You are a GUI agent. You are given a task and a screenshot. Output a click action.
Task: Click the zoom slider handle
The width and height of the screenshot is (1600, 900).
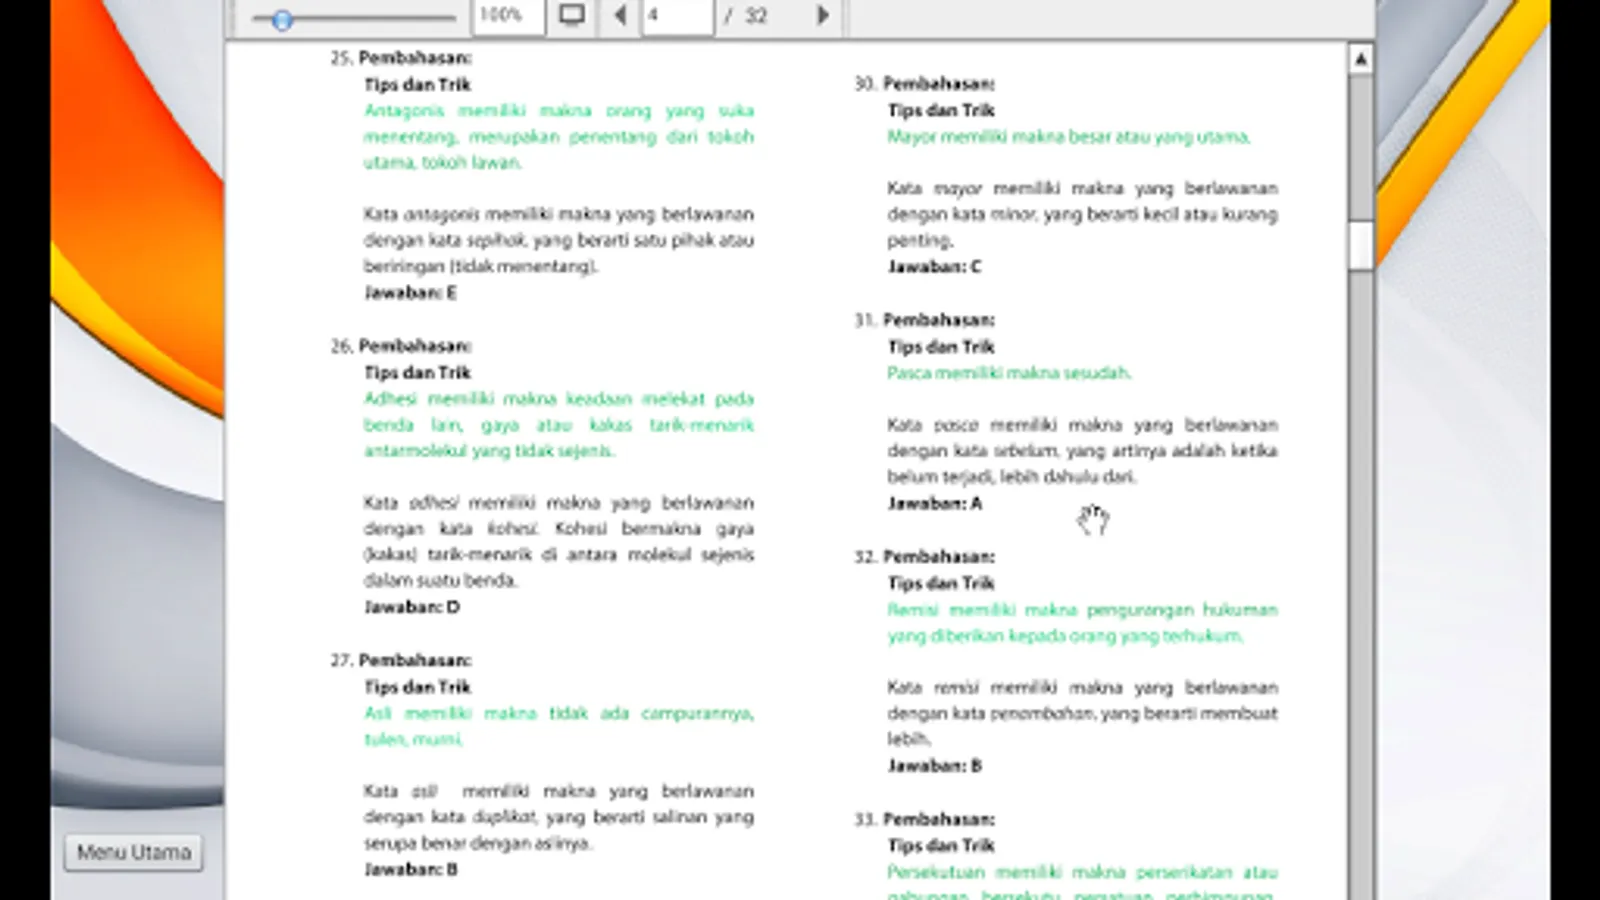pos(282,20)
